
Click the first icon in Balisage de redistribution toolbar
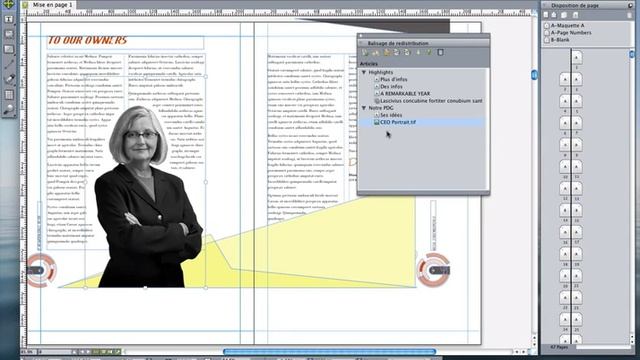tap(365, 53)
